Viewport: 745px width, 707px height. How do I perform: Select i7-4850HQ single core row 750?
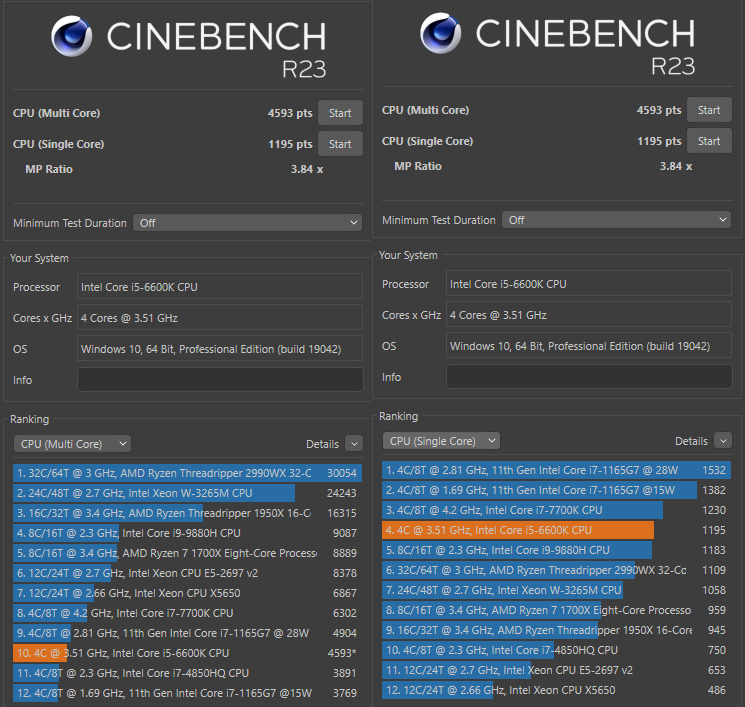coord(556,650)
